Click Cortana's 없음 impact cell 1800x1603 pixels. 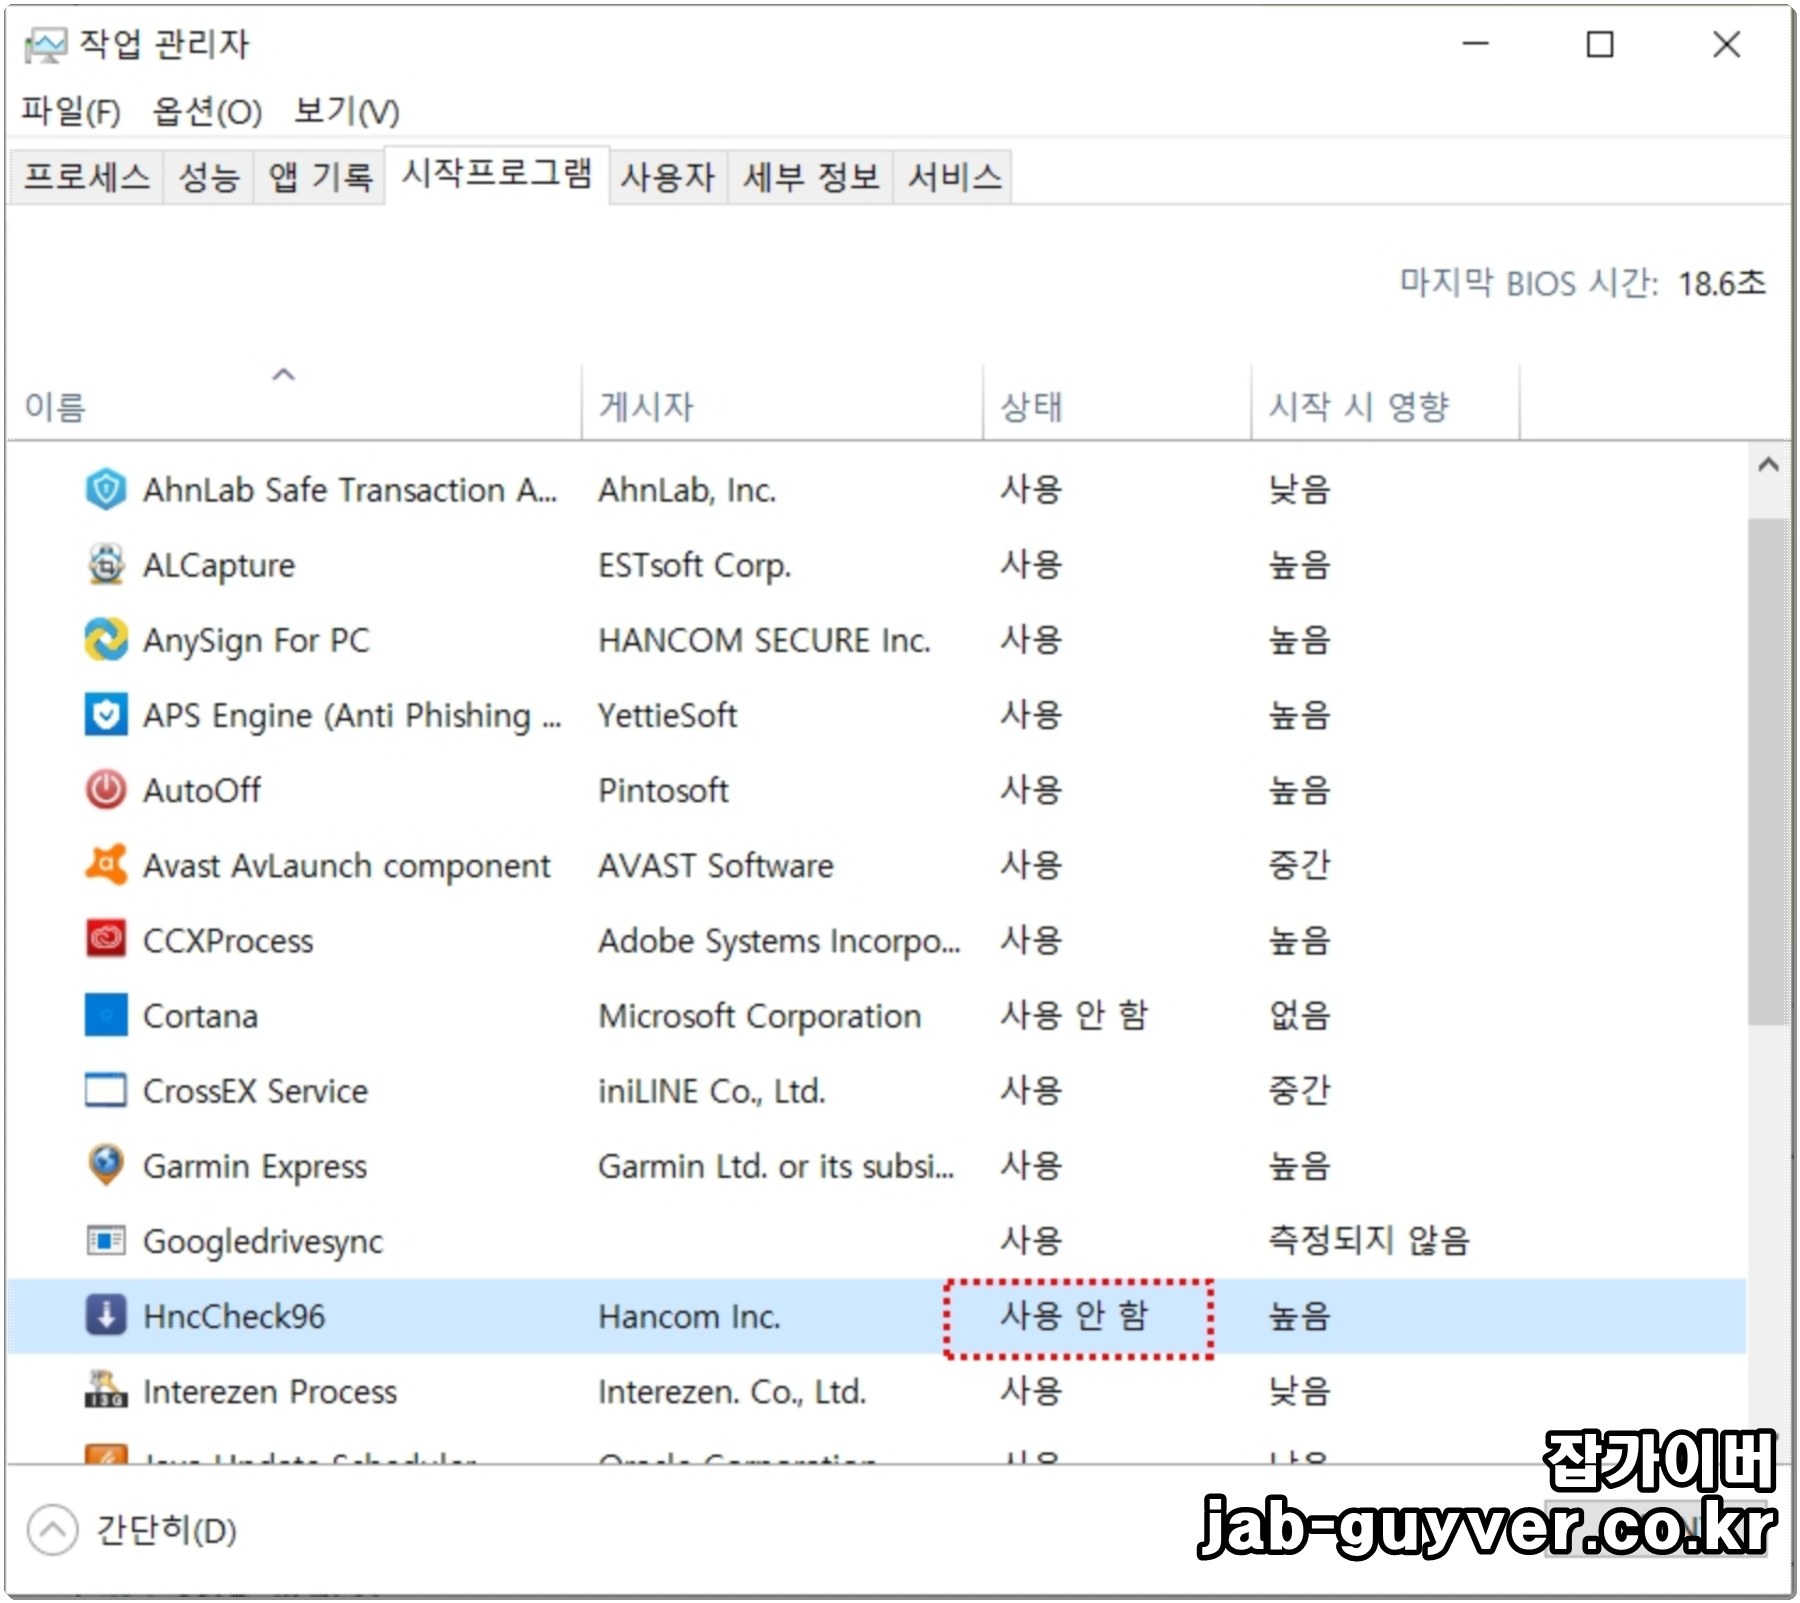pyautogui.click(x=1298, y=1015)
